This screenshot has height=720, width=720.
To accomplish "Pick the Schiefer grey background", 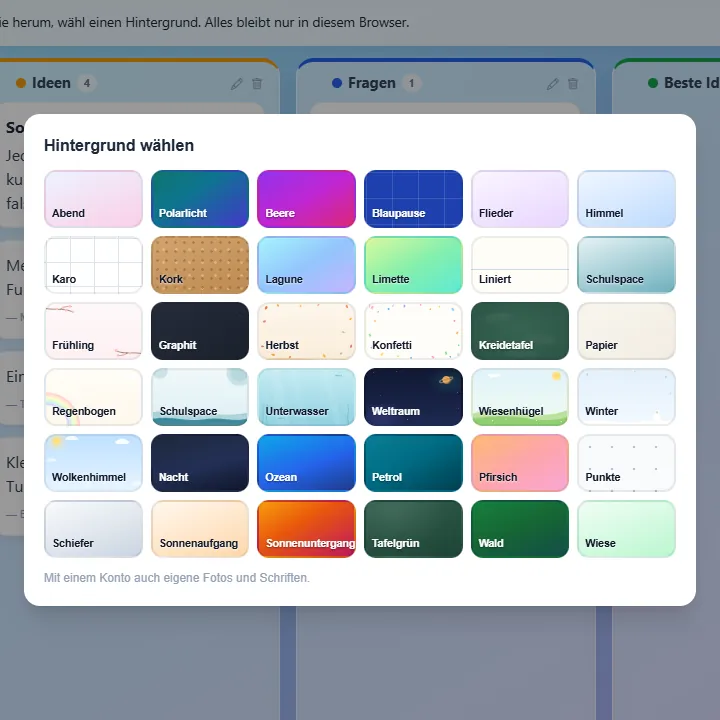I will coord(93,529).
